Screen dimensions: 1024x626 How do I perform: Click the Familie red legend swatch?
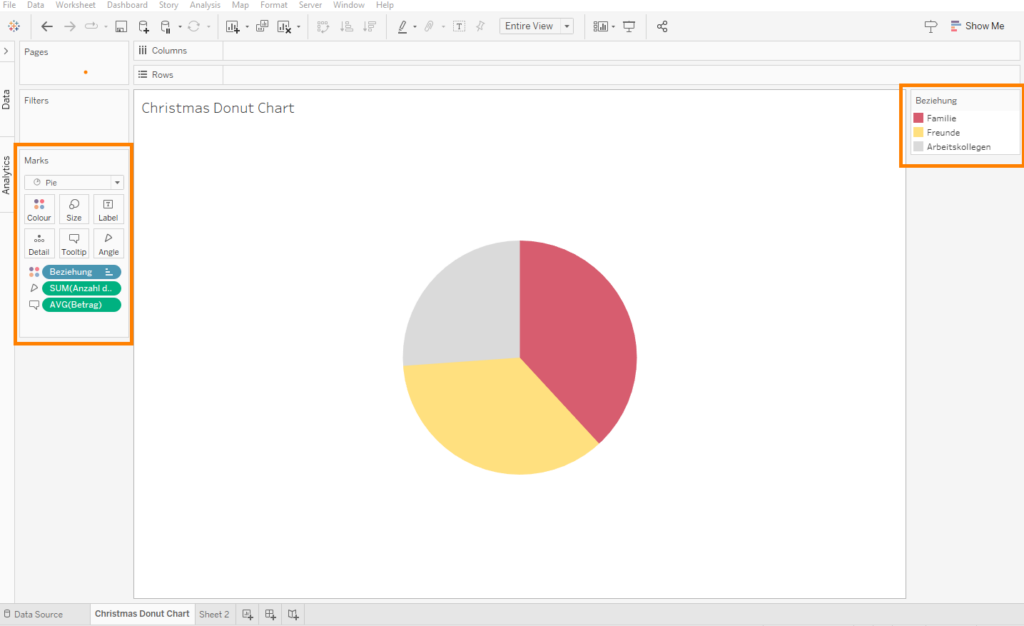tap(918, 118)
